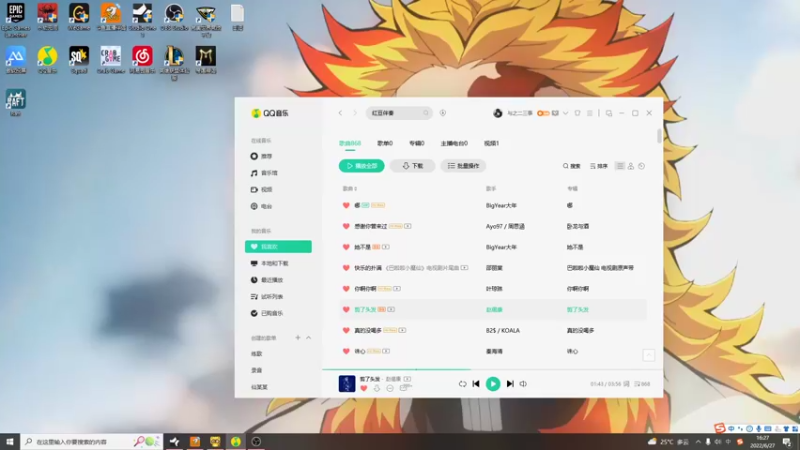Click the back-to-top arrow button in list

point(648,355)
